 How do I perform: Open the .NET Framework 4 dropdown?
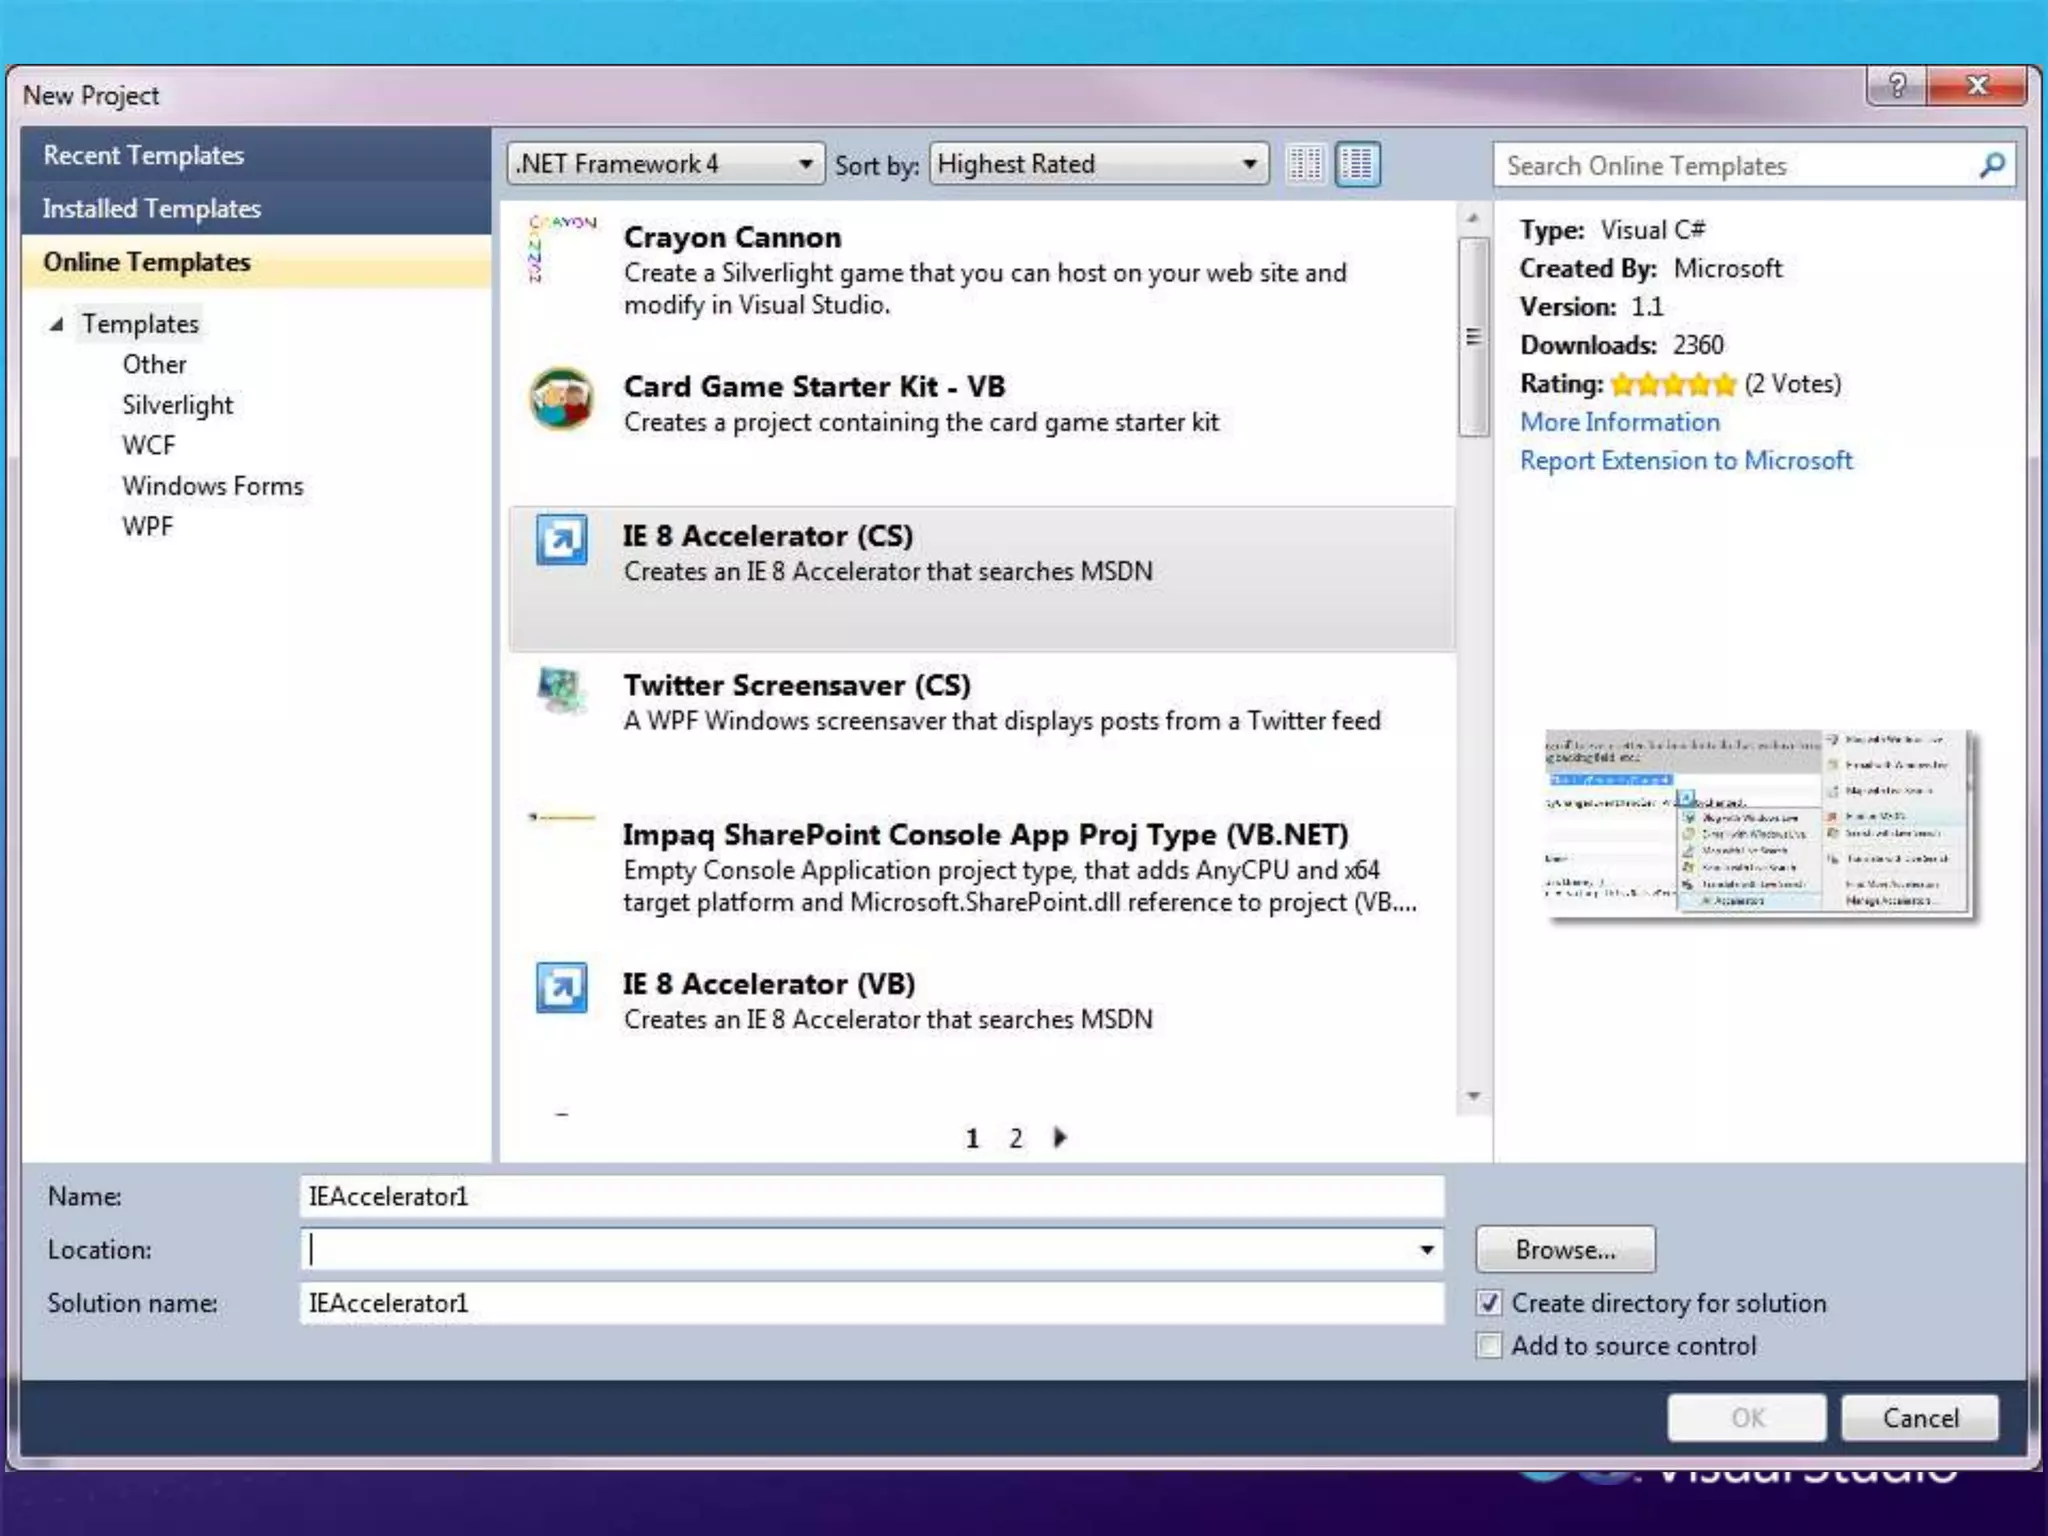(665, 164)
